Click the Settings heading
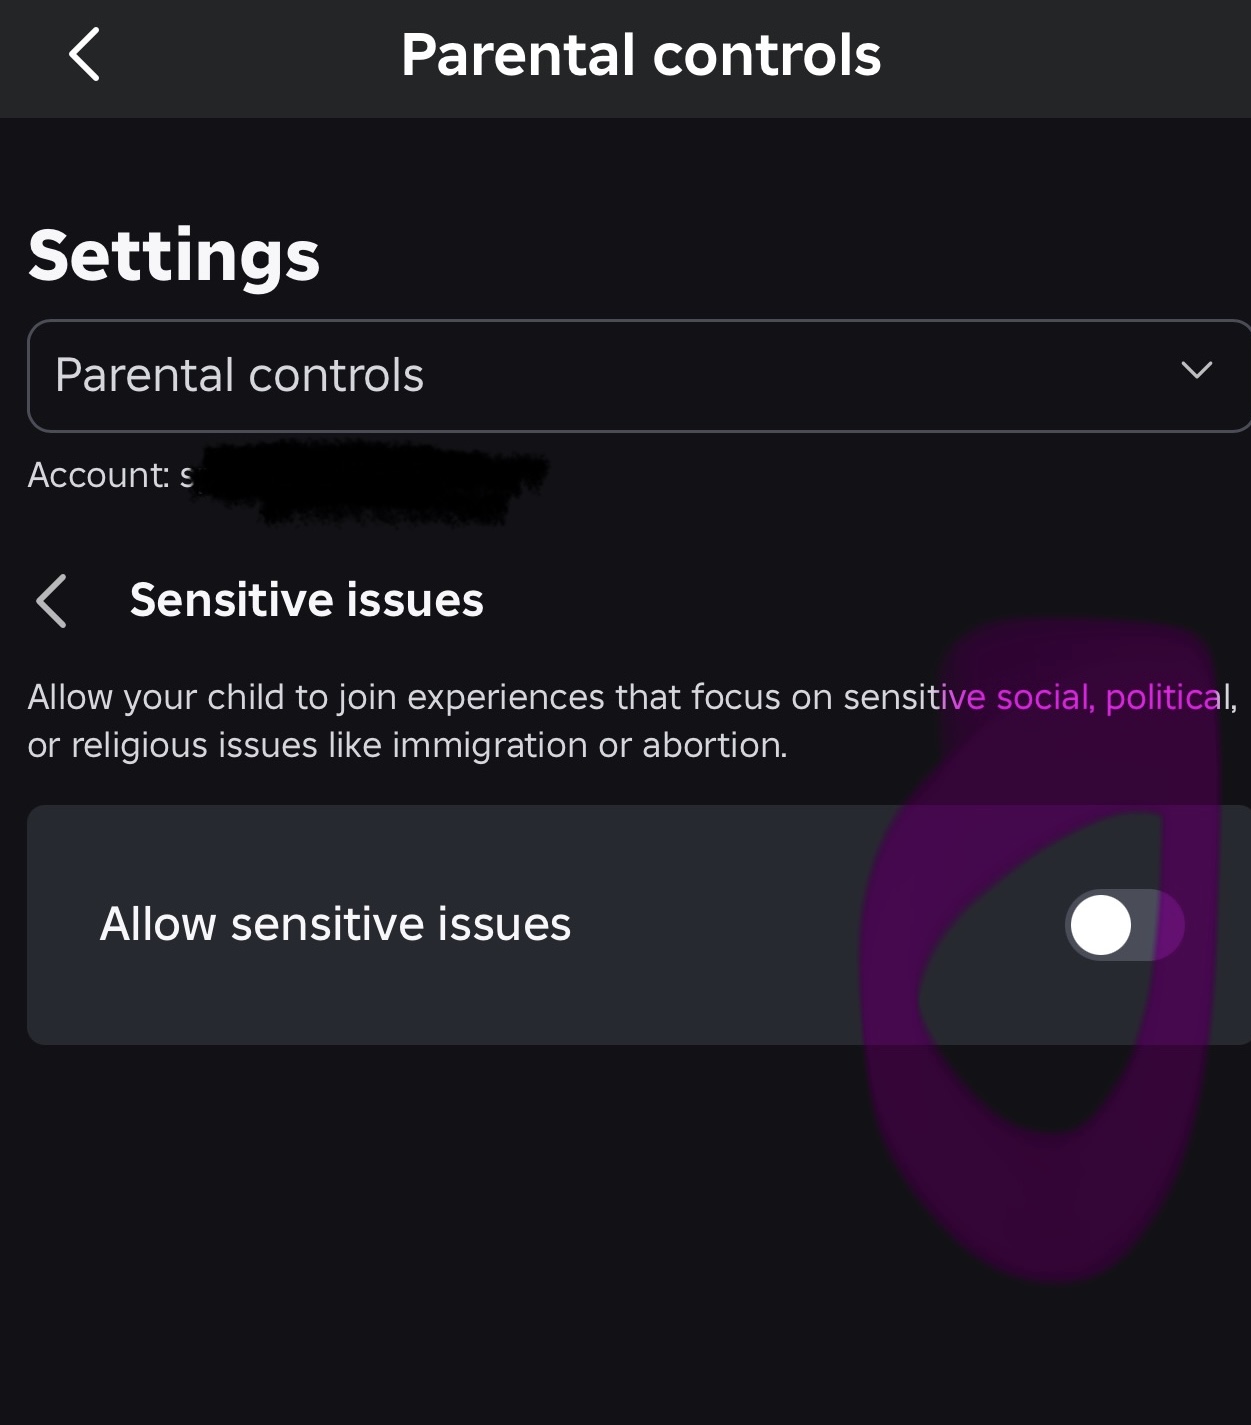 point(174,256)
